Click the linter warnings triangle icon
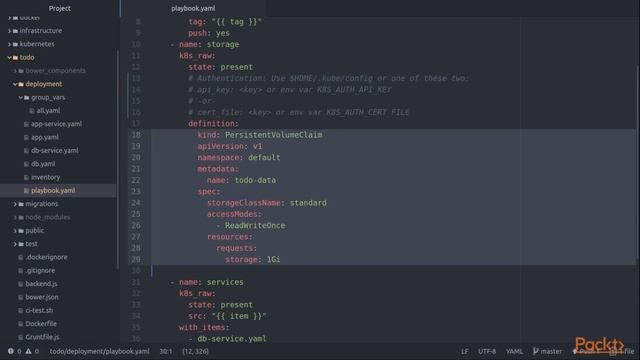This screenshot has width=640, height=360. point(28,351)
